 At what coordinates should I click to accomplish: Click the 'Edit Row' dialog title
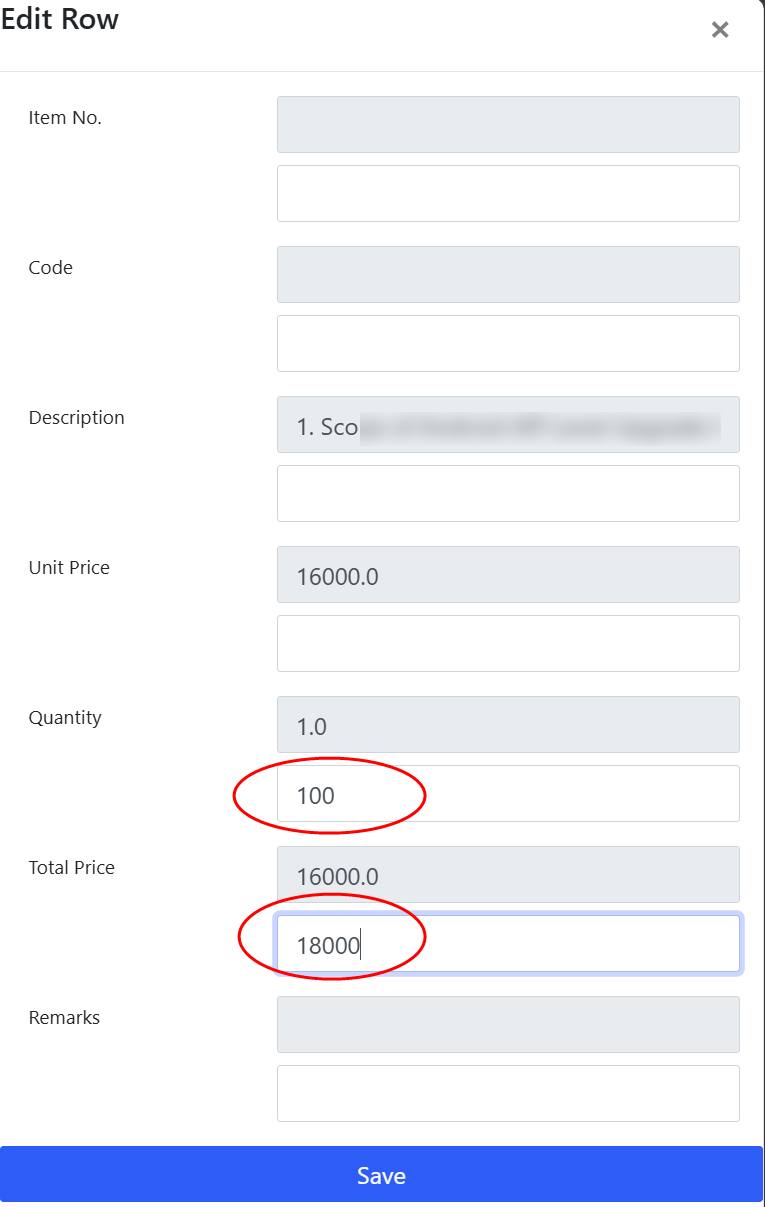(x=60, y=20)
